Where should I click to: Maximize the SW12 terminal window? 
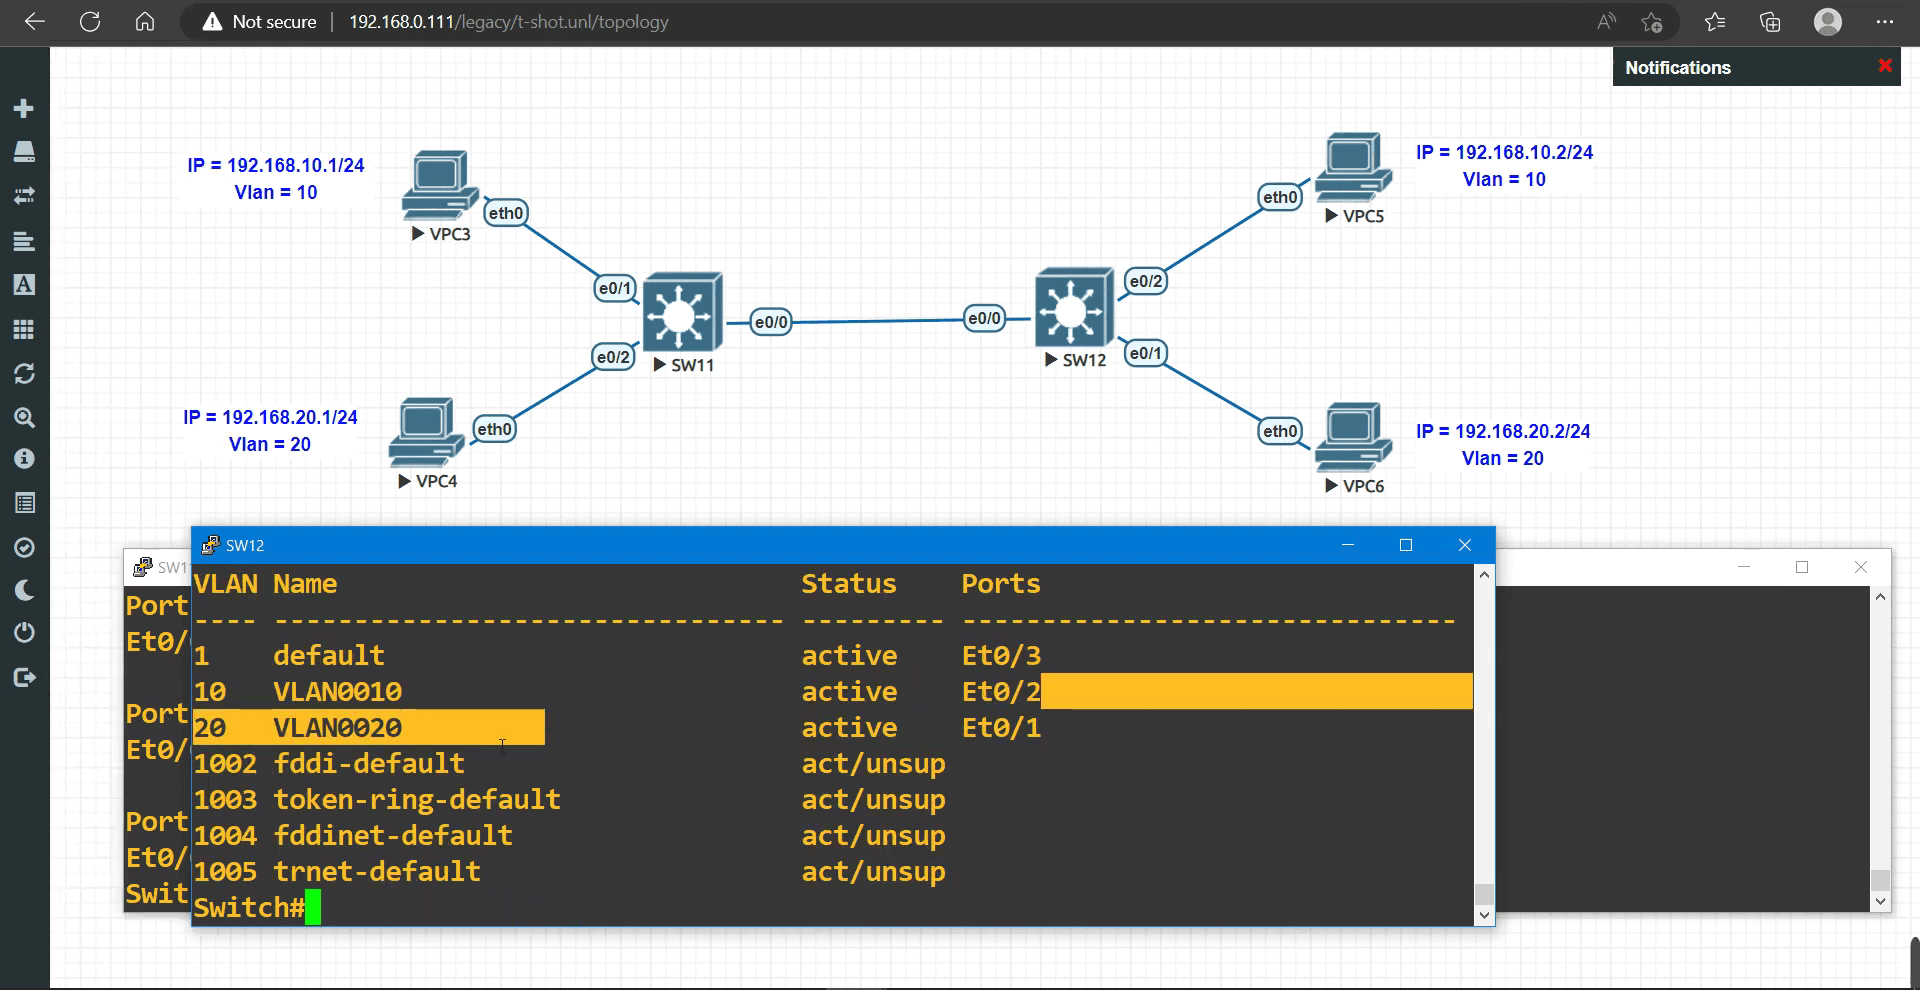click(1406, 545)
